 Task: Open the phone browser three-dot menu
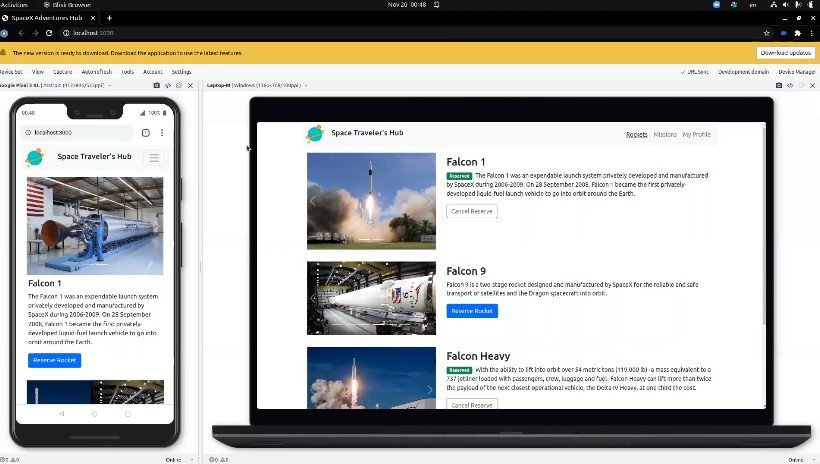click(x=162, y=133)
